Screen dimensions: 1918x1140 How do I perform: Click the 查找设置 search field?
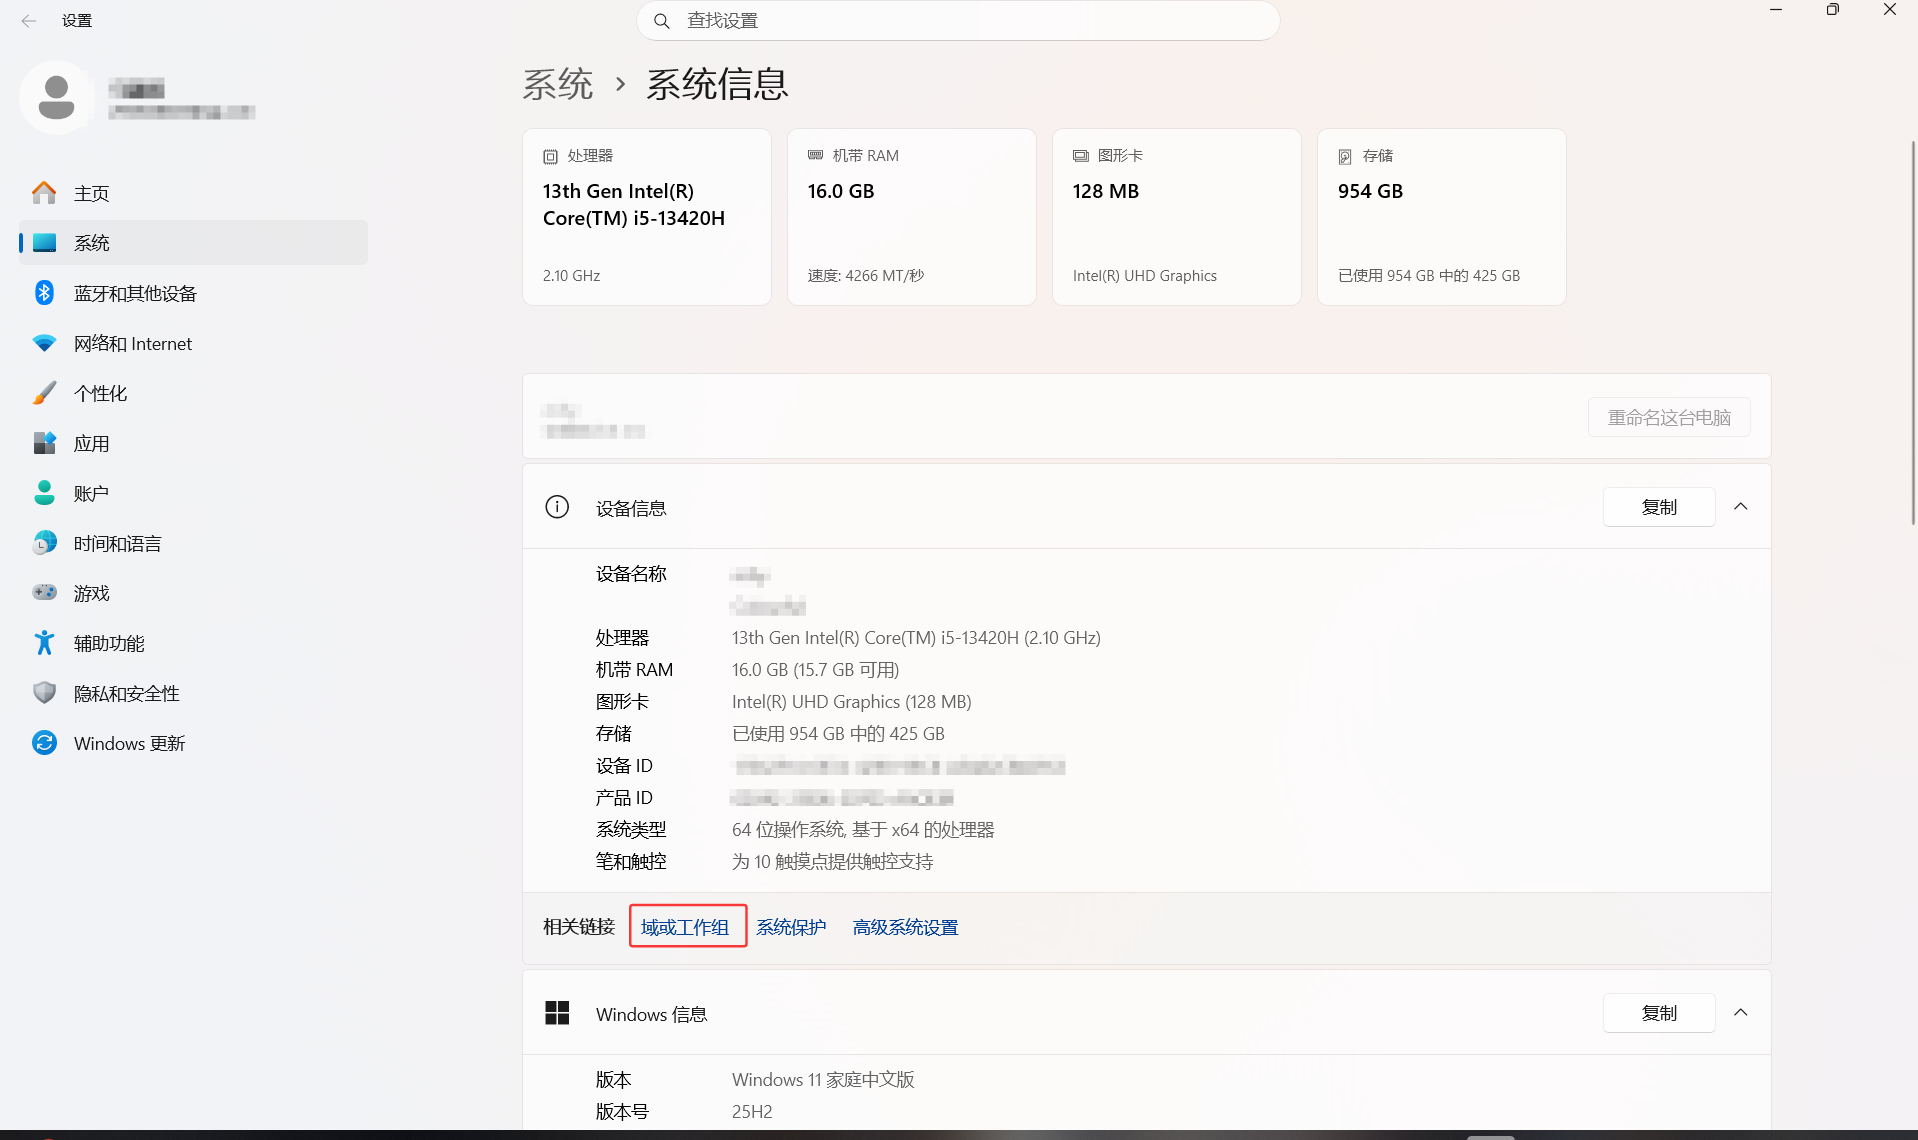point(958,20)
